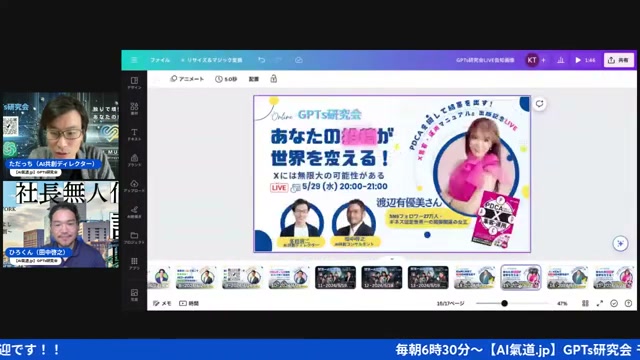Viewport: 640px width, 360px height.
Task: Open the hamburger main menu in Canva
Action: click(134, 60)
